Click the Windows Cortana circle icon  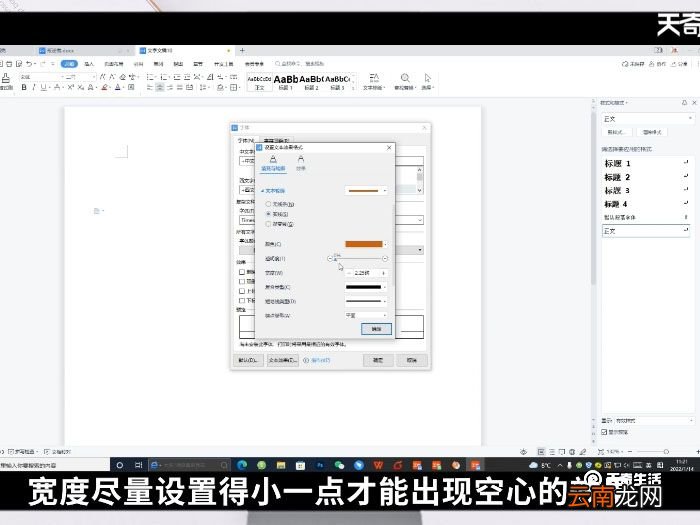pyautogui.click(x=119, y=465)
